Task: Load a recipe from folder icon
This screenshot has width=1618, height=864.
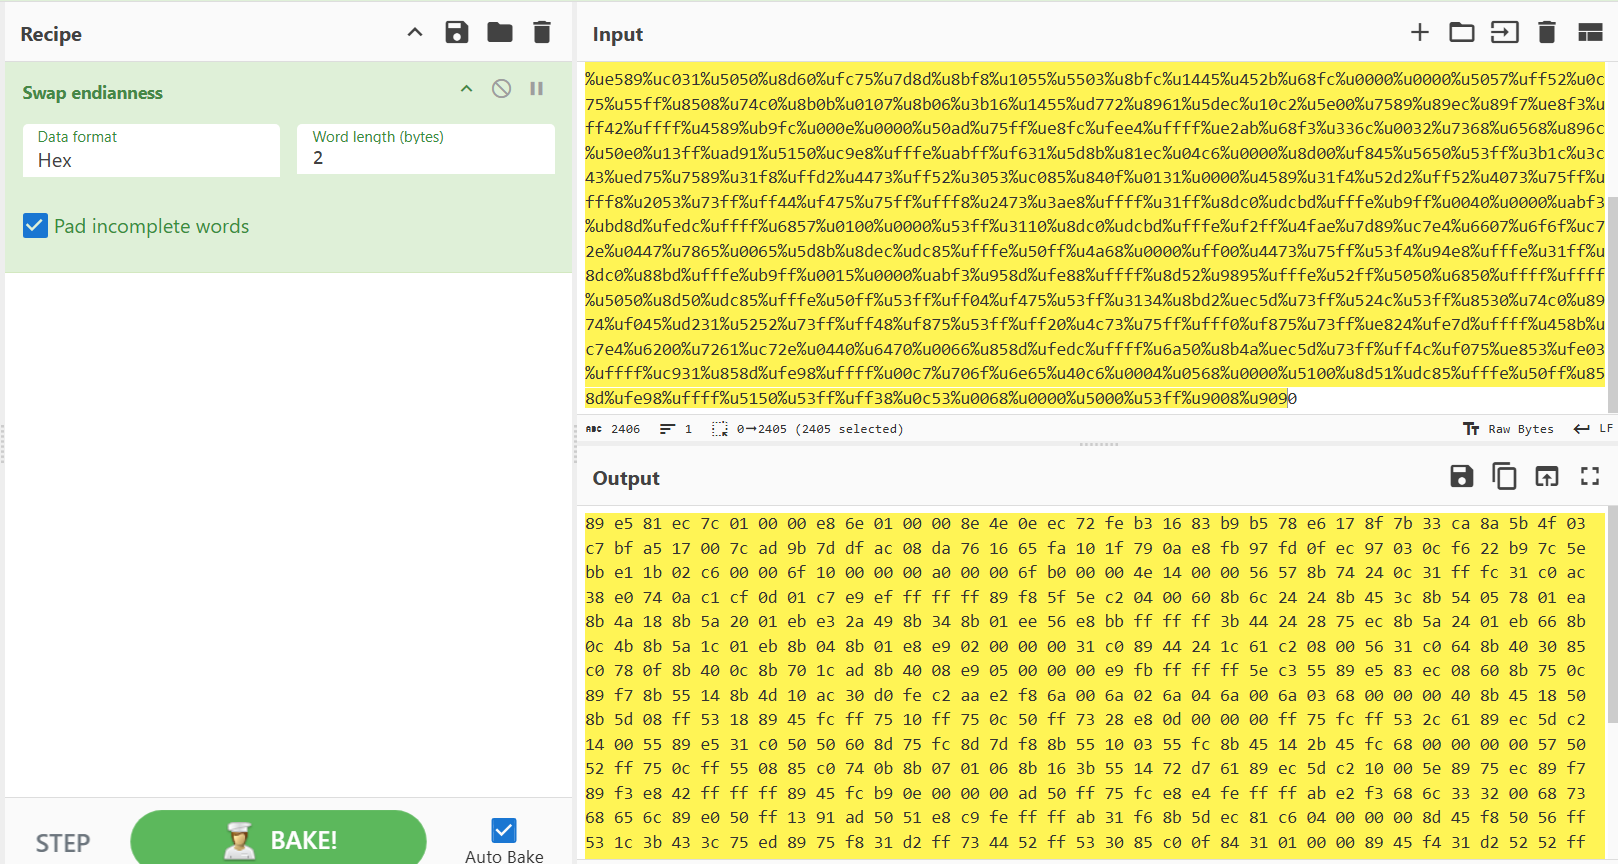Action: [500, 33]
